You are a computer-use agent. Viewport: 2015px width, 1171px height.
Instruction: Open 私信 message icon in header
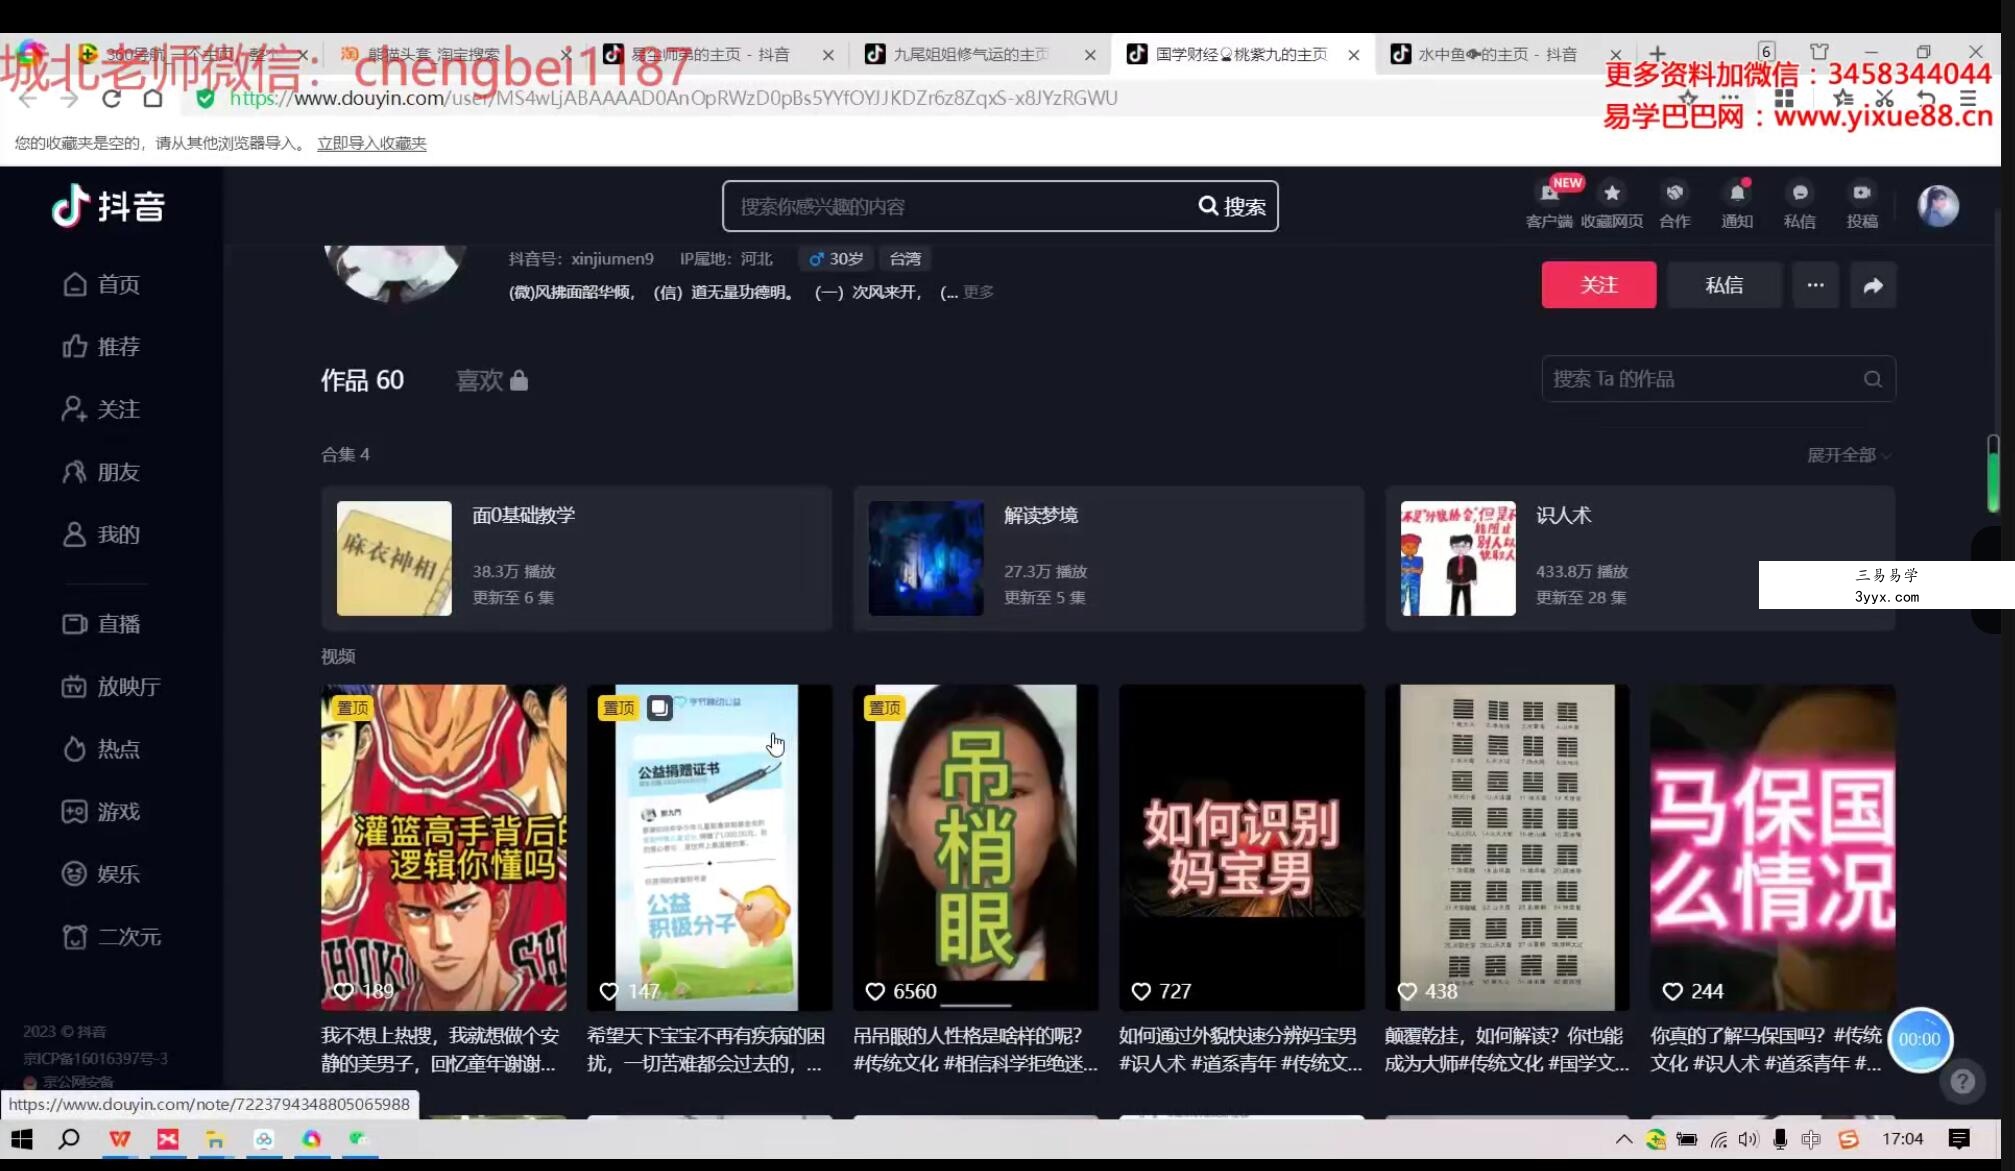(1800, 204)
